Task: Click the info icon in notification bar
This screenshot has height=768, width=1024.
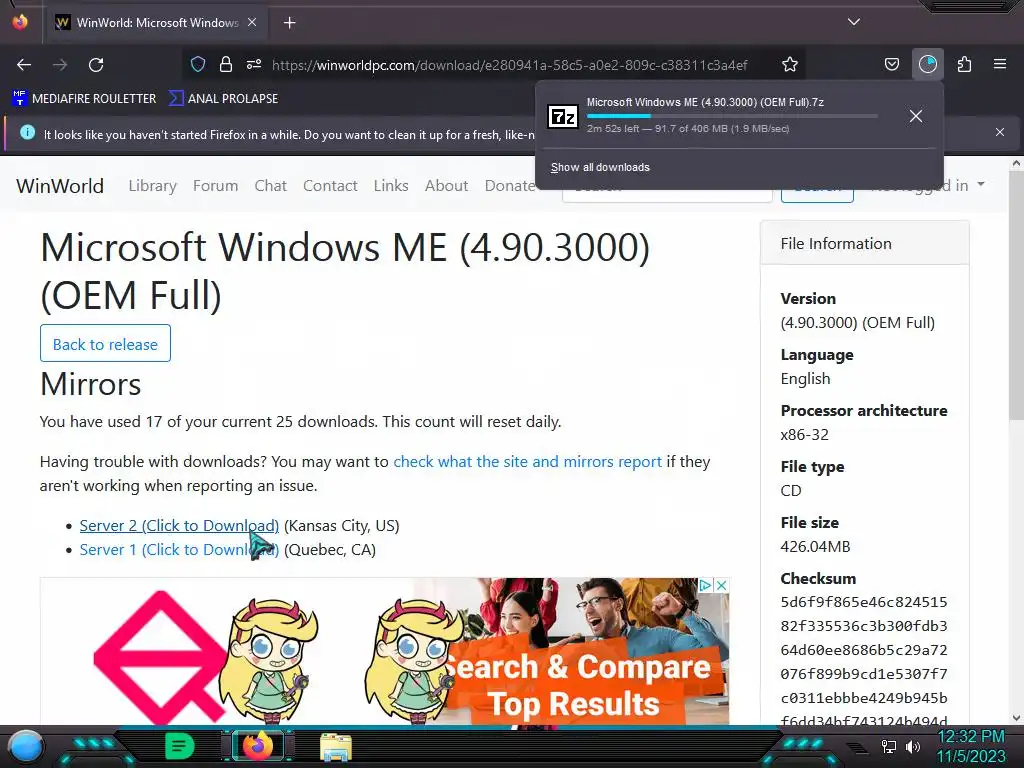Action: [x=27, y=133]
